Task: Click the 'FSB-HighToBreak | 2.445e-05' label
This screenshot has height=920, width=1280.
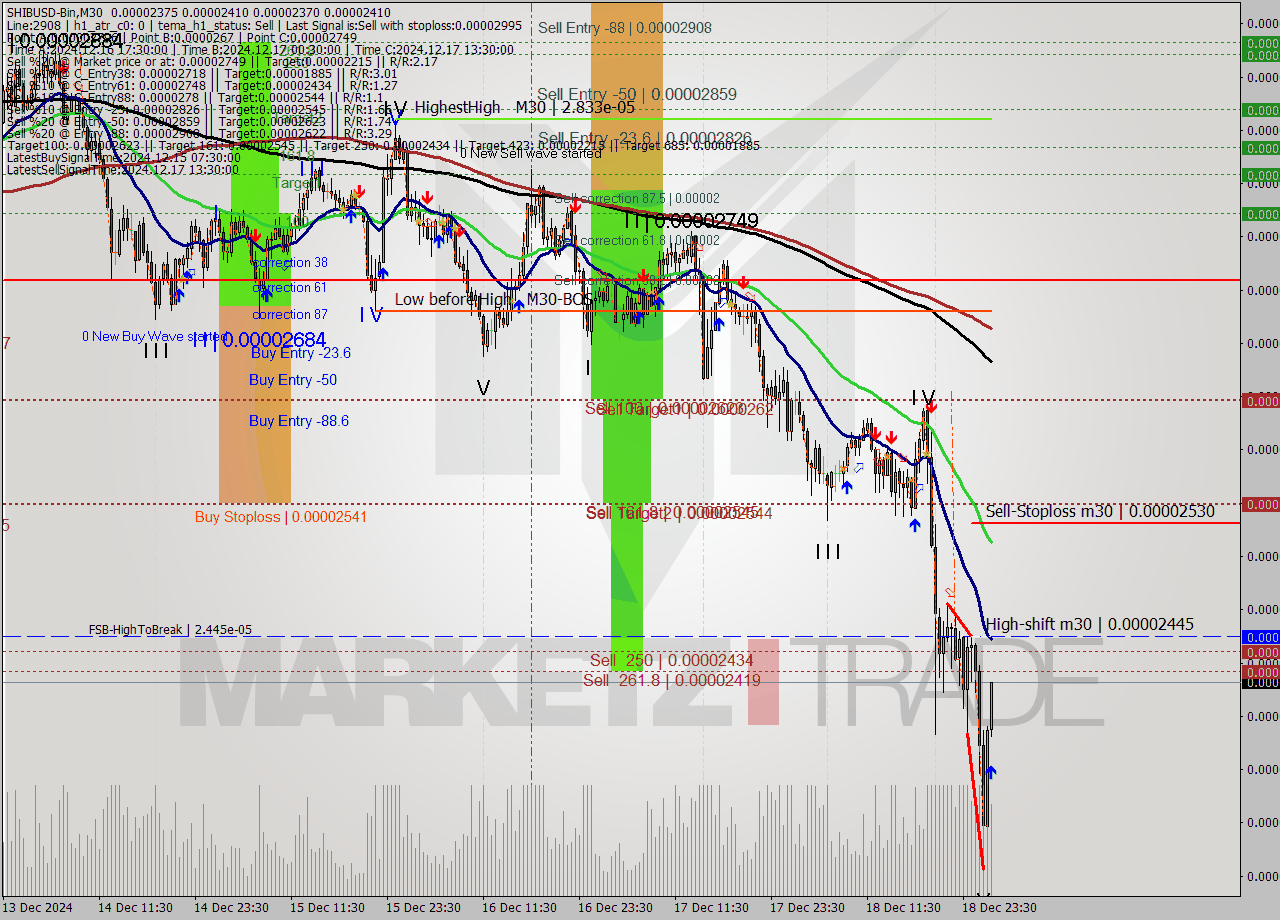Action: pos(170,630)
